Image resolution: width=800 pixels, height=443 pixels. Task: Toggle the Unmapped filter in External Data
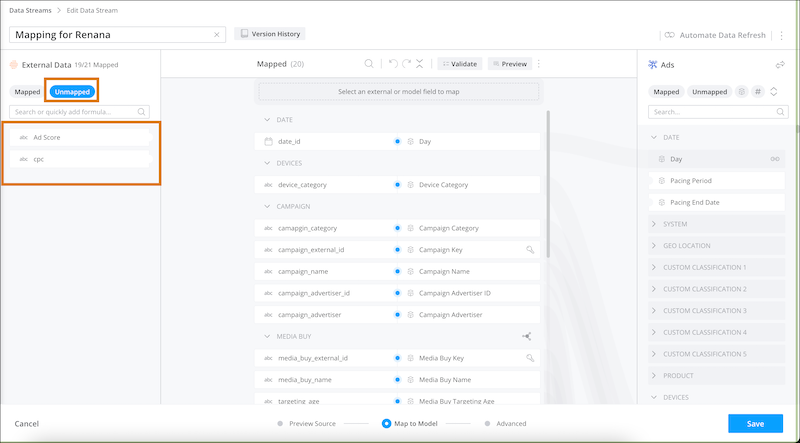(x=72, y=92)
